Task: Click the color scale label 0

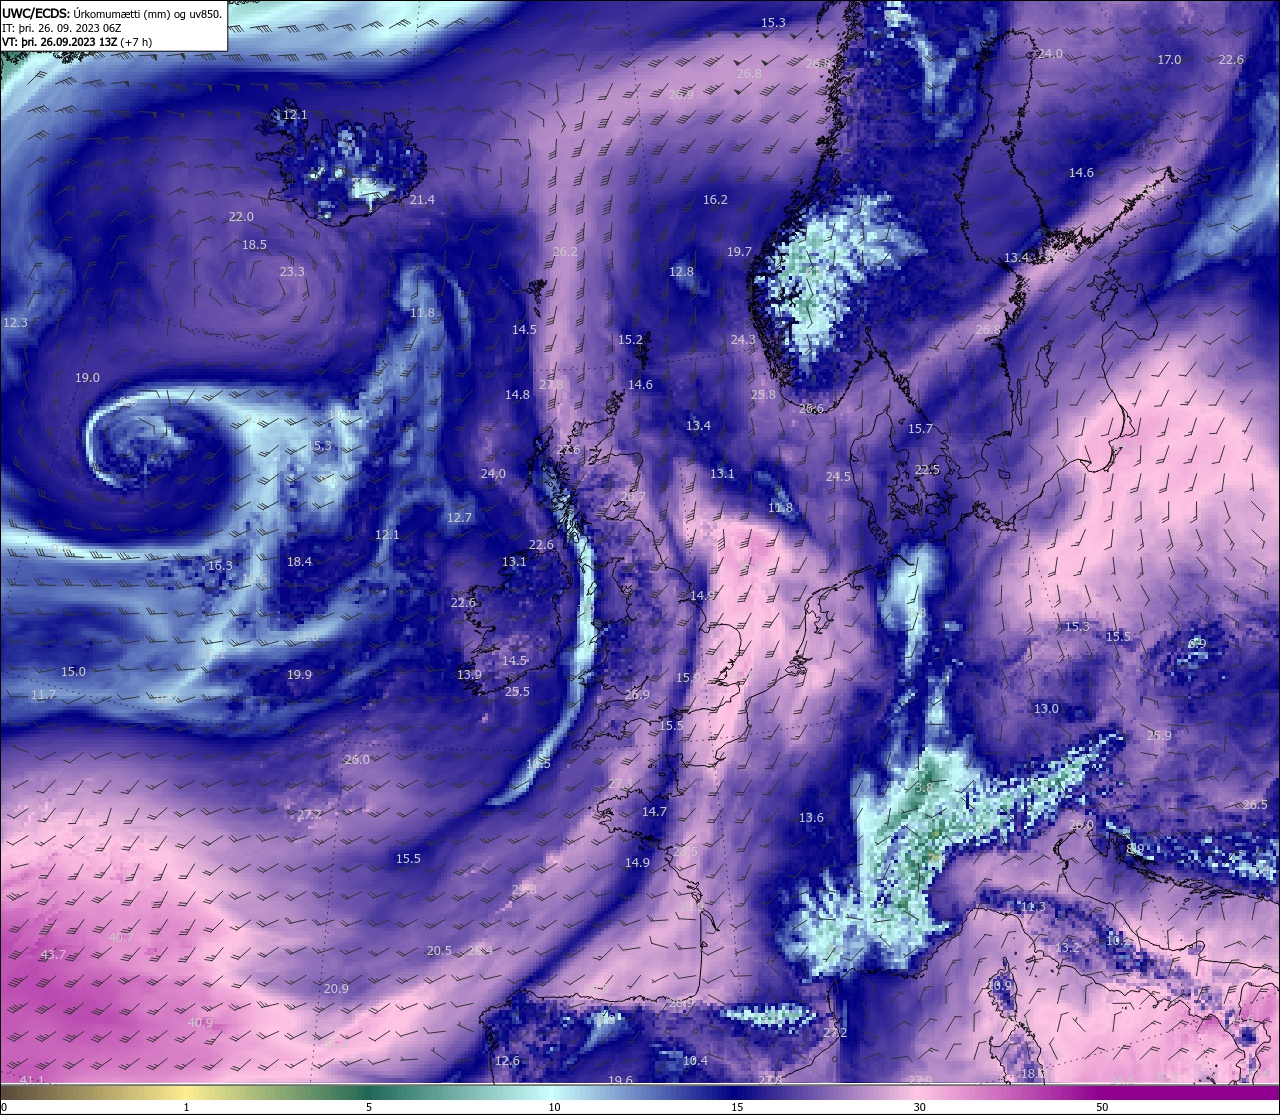Action: [4, 1107]
